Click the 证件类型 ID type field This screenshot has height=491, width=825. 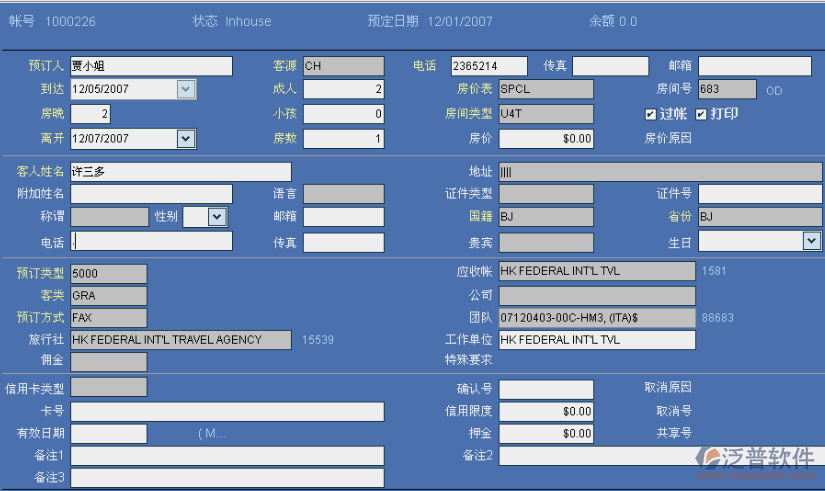(546, 194)
